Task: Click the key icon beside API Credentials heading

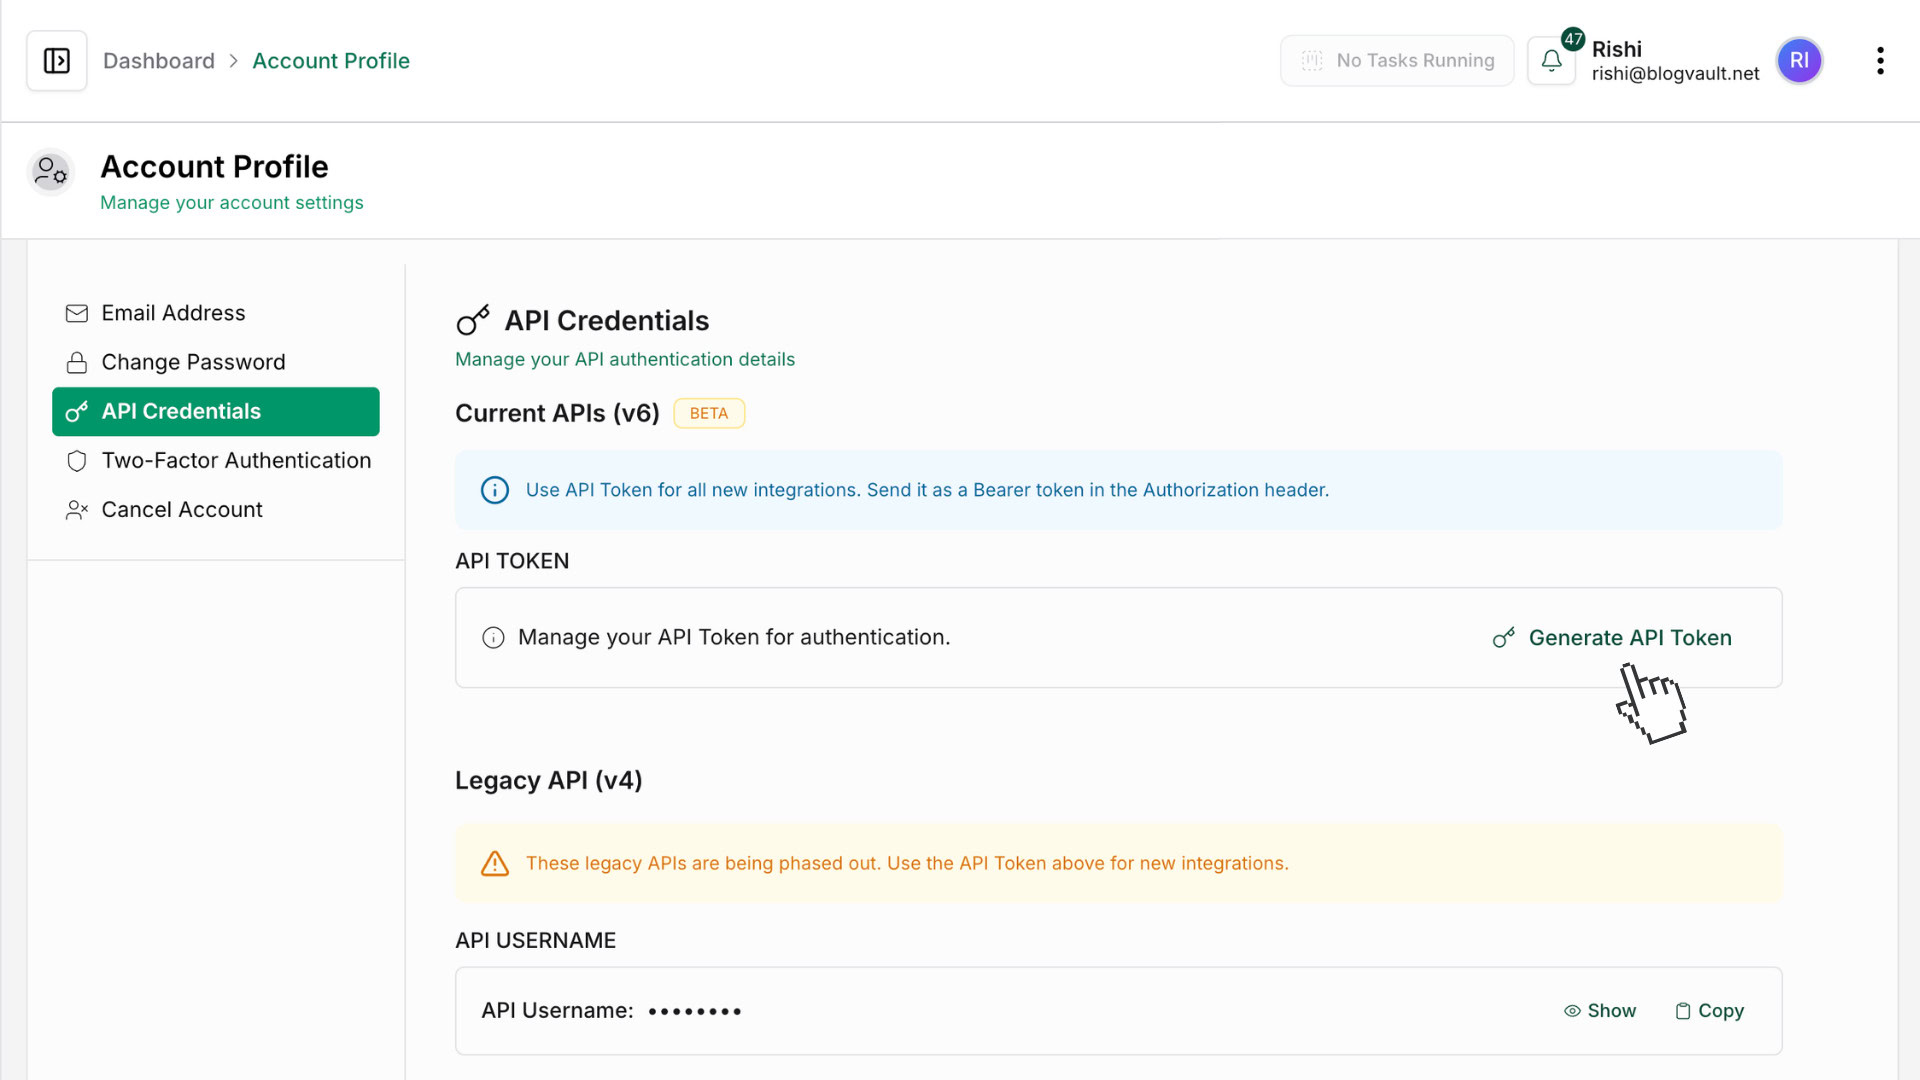Action: [x=473, y=321]
